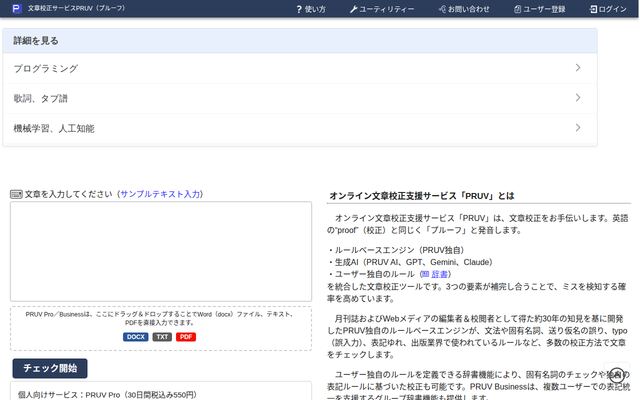Expand chevron on the 機械学習、人工知能 row
This screenshot has height=400, width=640.
[578, 128]
